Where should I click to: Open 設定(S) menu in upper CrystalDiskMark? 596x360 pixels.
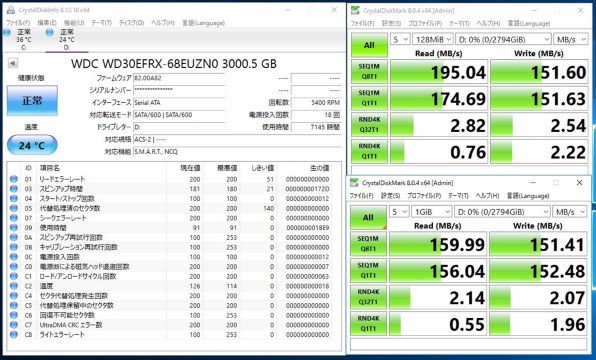point(391,23)
